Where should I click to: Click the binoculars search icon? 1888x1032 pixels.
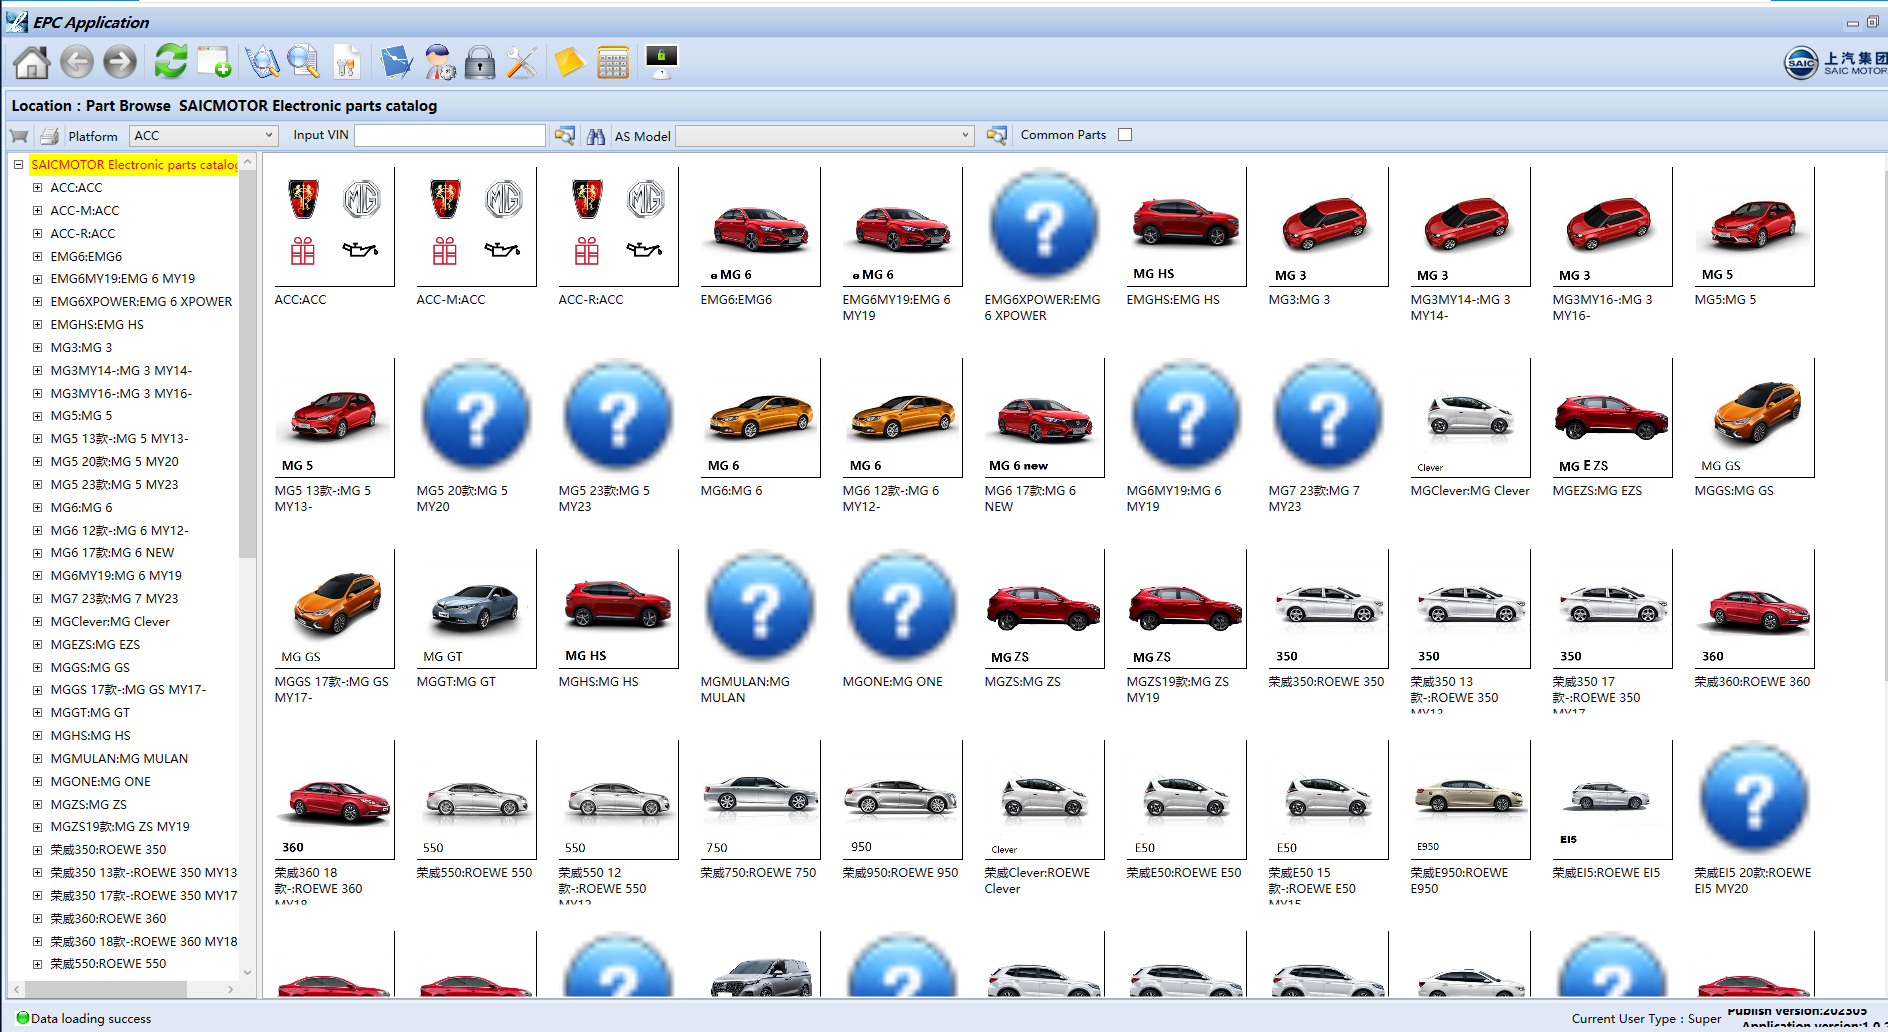[596, 136]
